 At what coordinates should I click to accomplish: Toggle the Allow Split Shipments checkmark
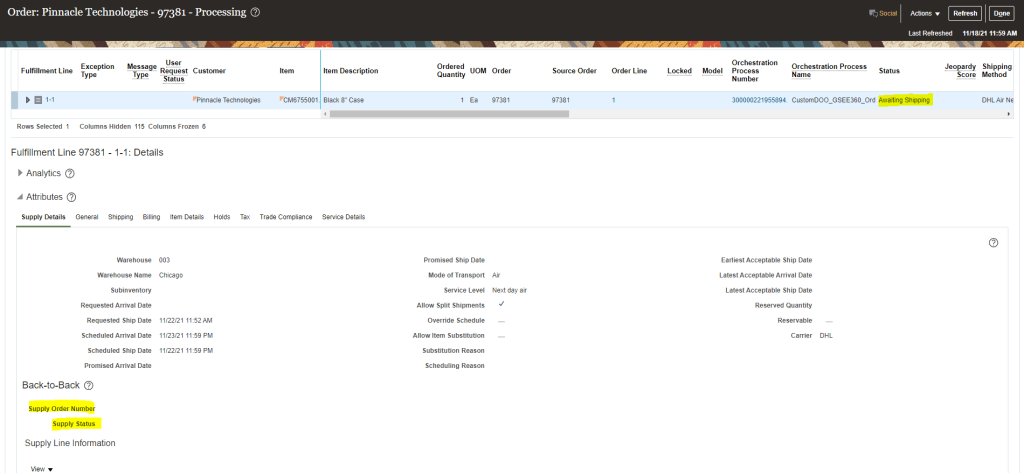[x=502, y=304]
